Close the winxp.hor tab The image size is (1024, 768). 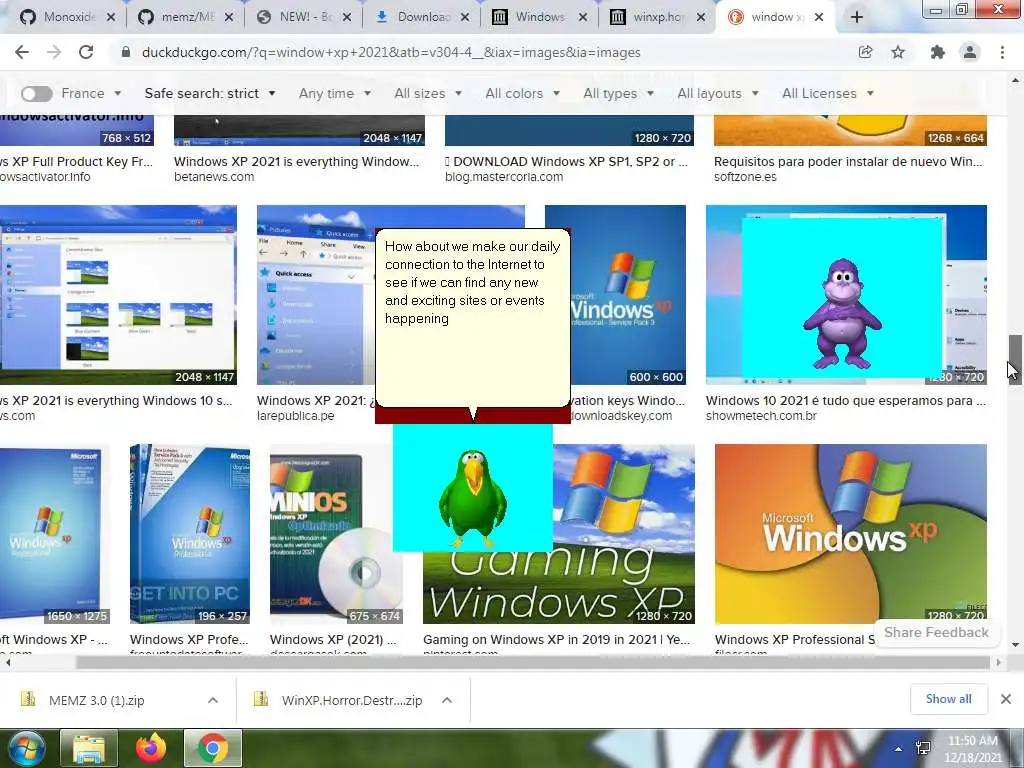pyautogui.click(x=701, y=17)
